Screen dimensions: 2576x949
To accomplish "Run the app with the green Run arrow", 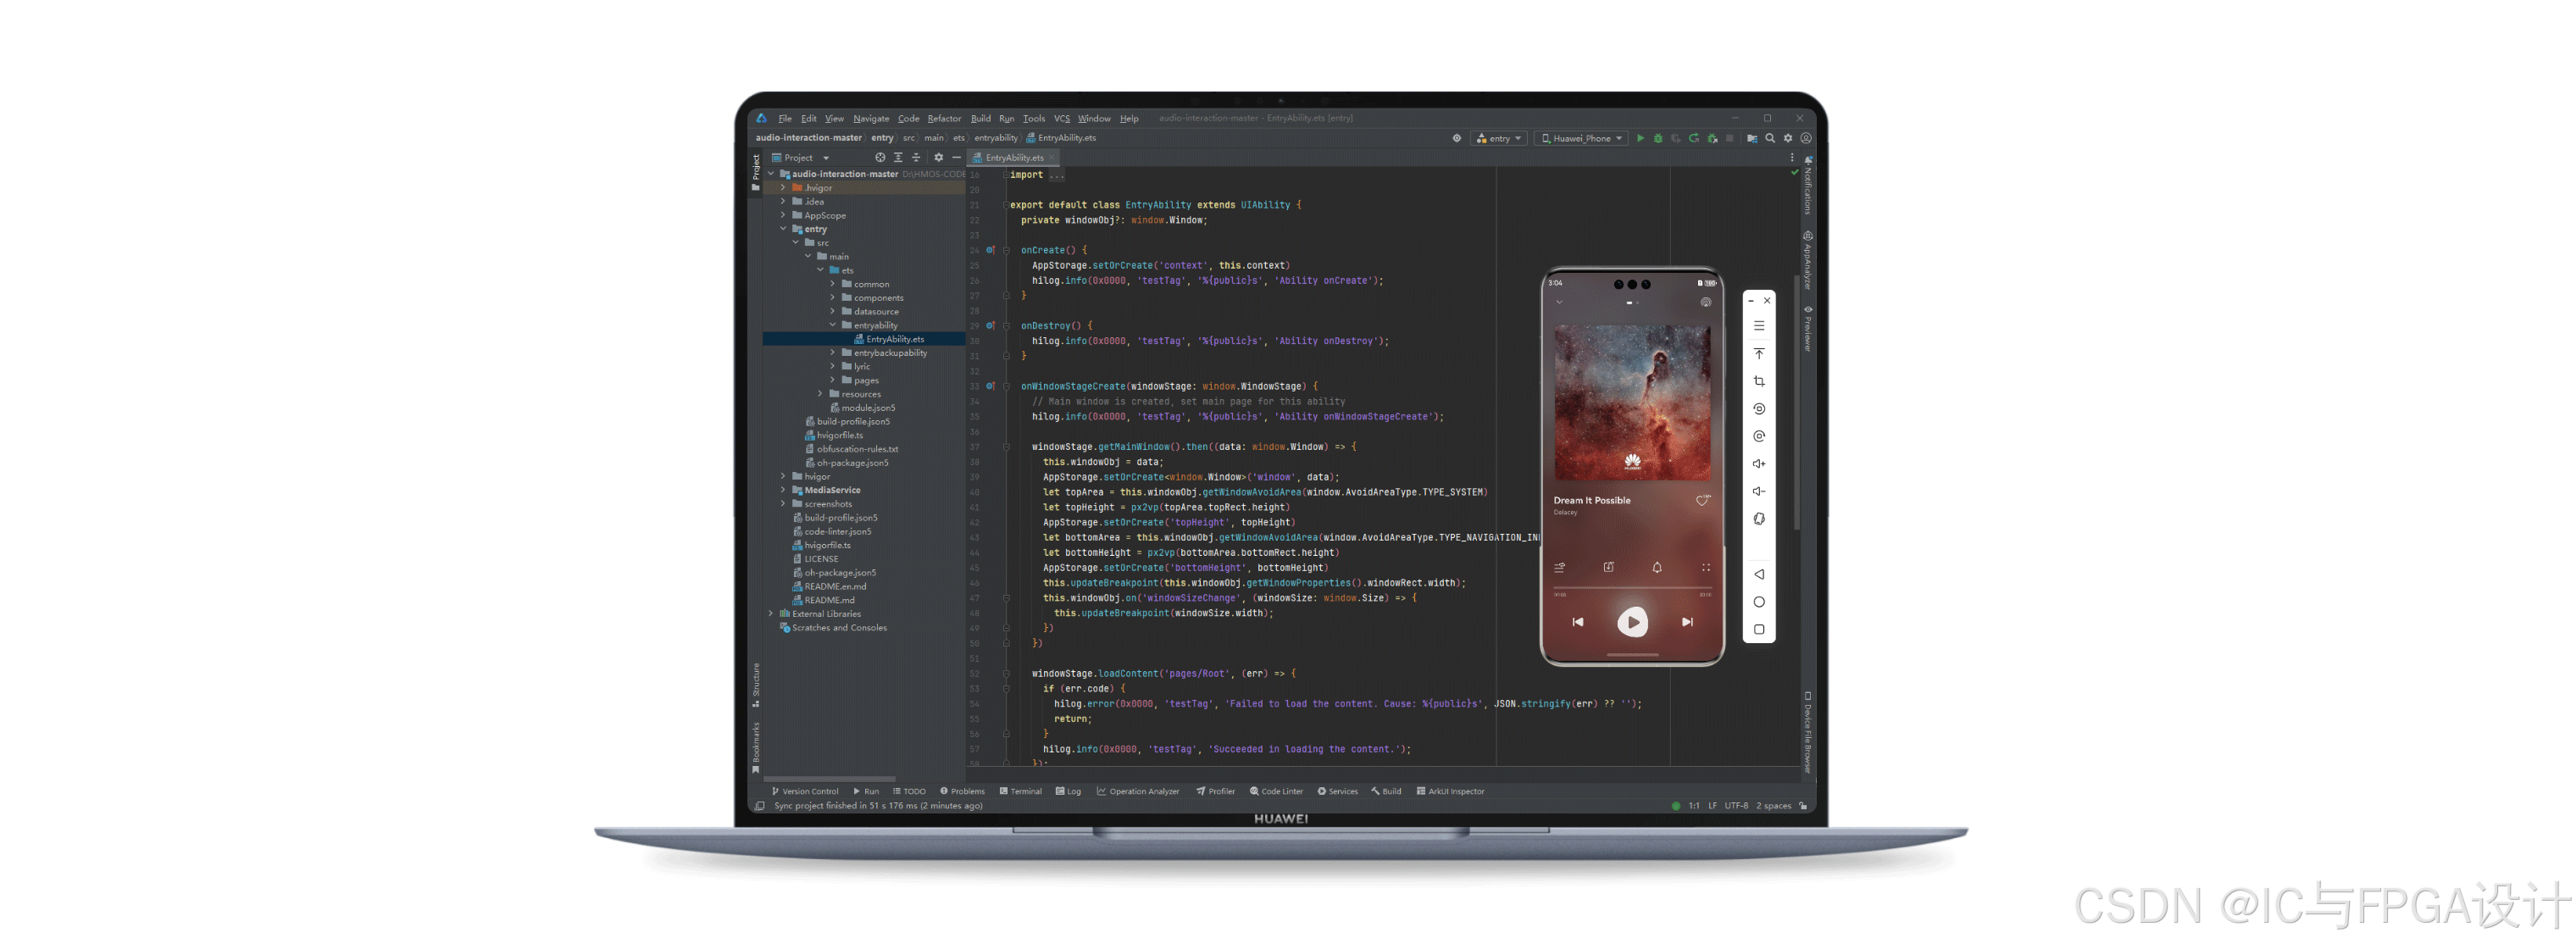I will tap(1640, 138).
